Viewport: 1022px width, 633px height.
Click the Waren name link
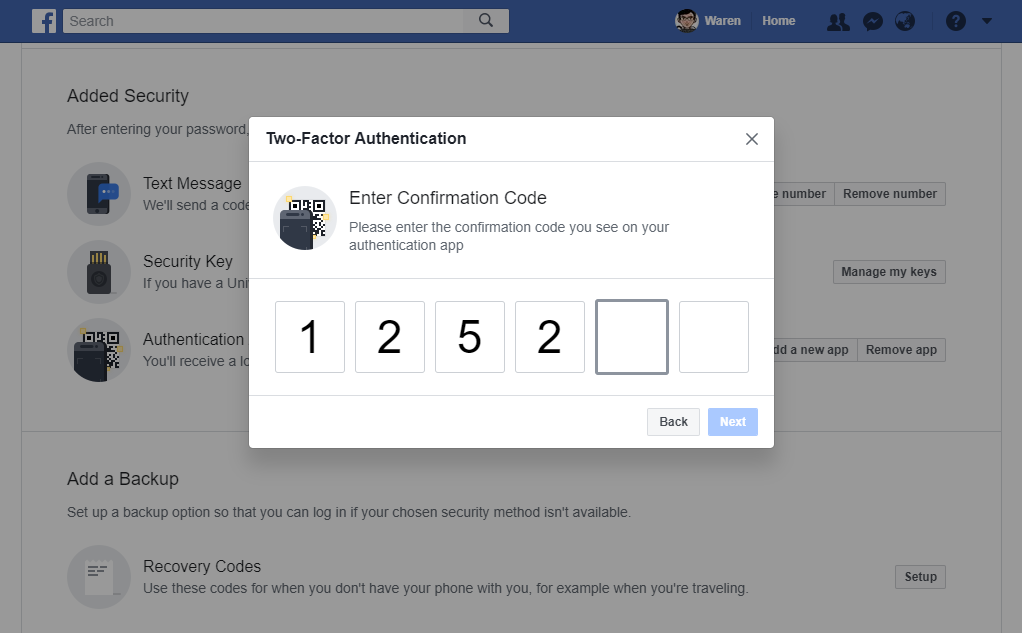click(x=723, y=20)
